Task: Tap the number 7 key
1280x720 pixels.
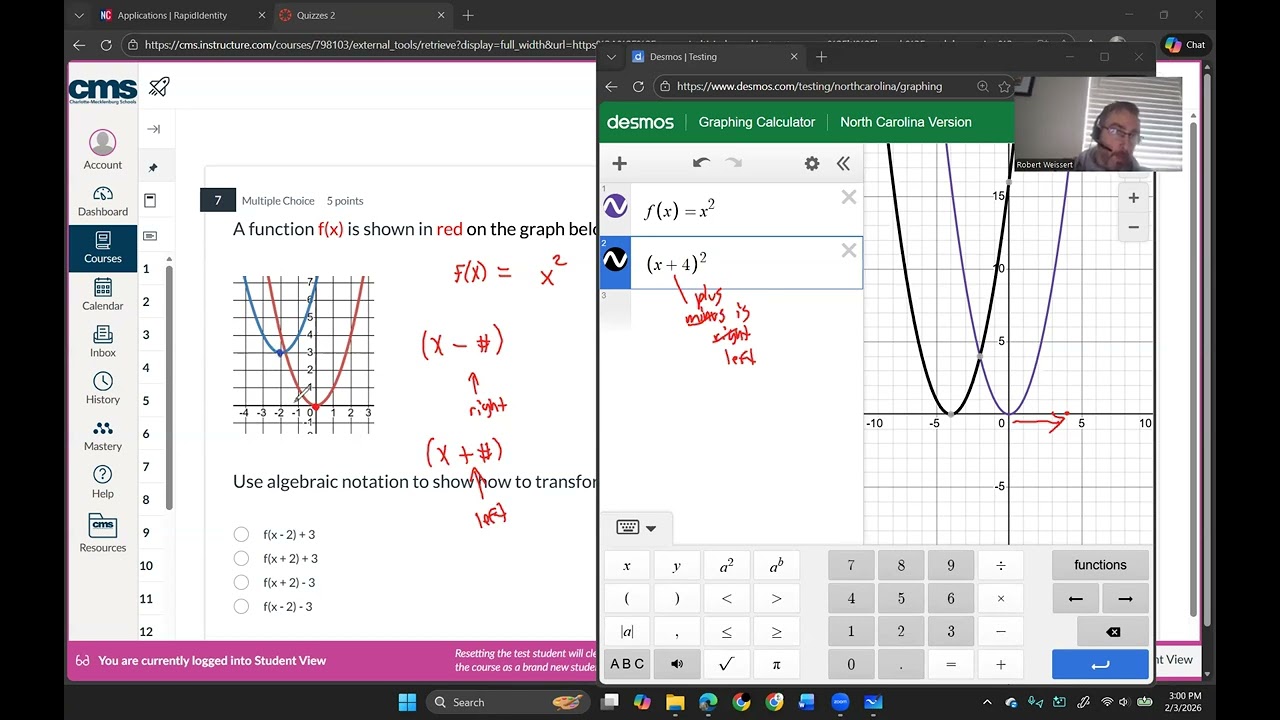Action: 851,566
